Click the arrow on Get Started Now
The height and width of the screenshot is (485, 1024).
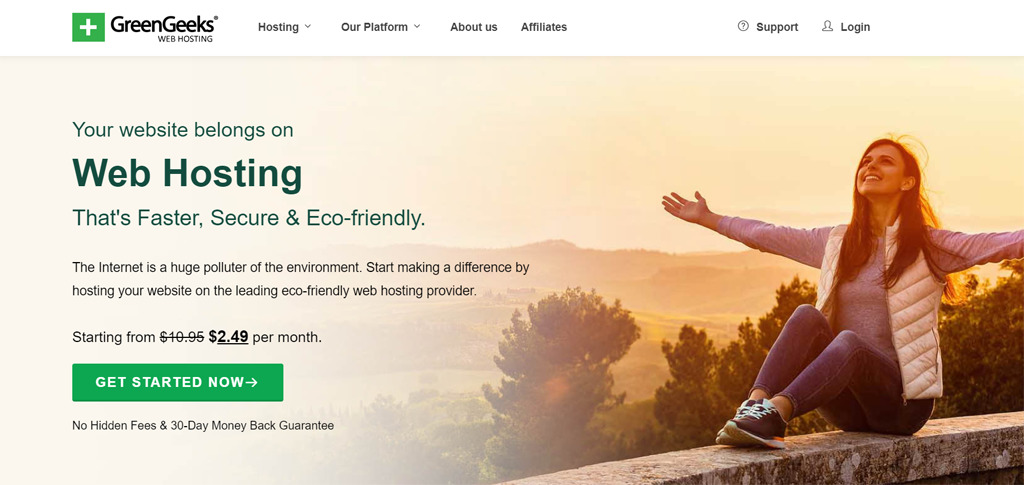(251, 383)
